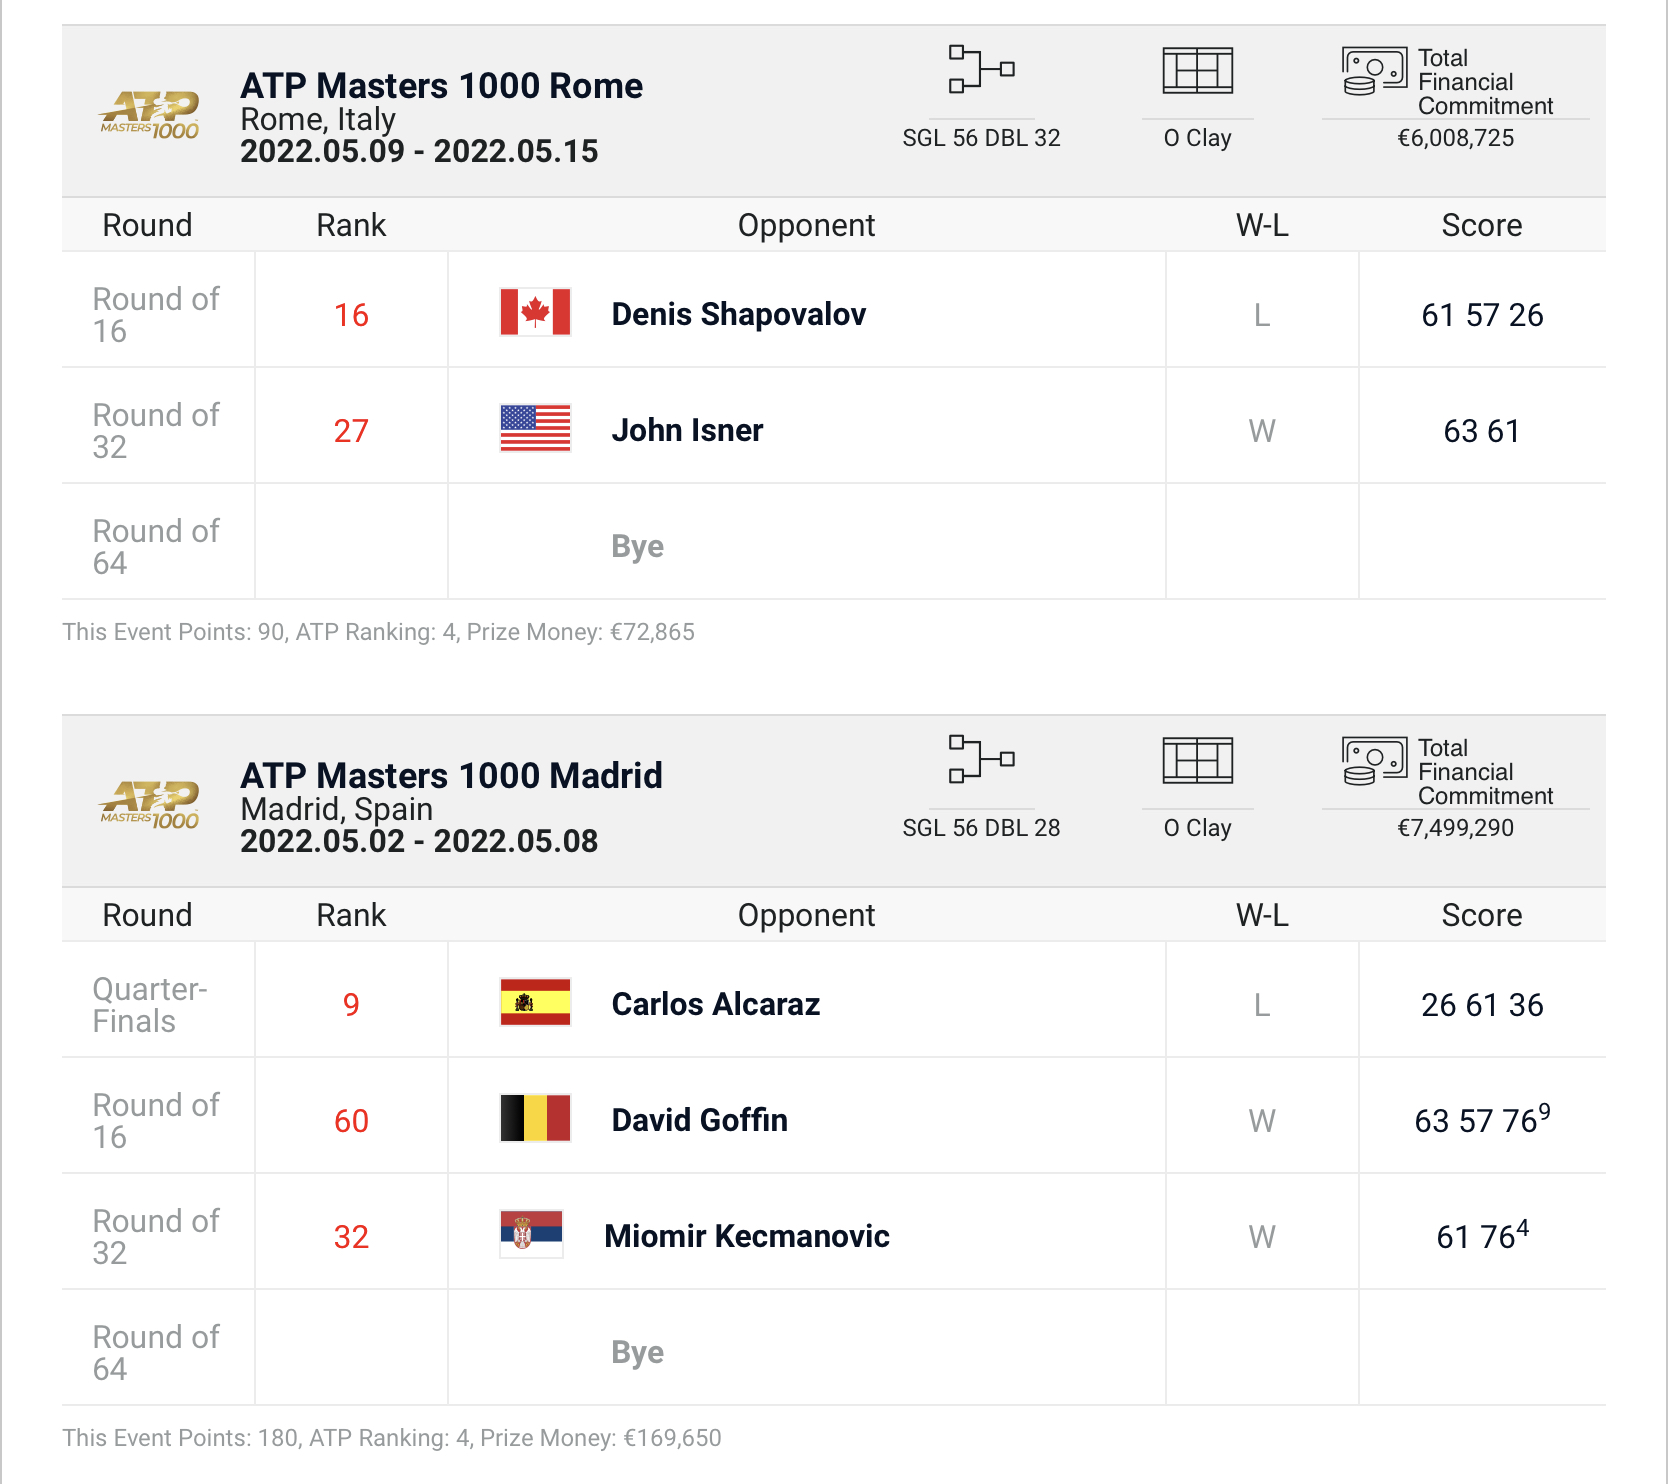This screenshot has height=1484, width=1668.
Task: Open the Carlos Alcaraz player profile
Action: 715,1004
